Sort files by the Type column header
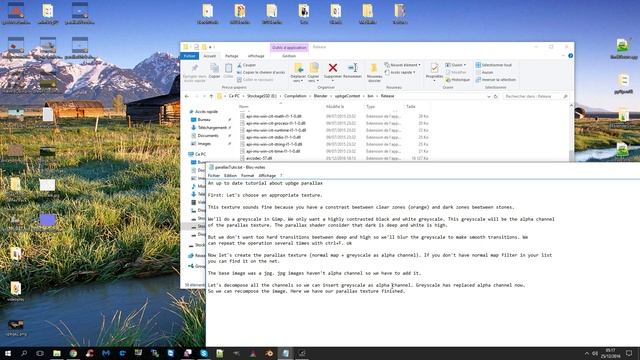Viewport: 640px width, 360px height. click(371, 107)
